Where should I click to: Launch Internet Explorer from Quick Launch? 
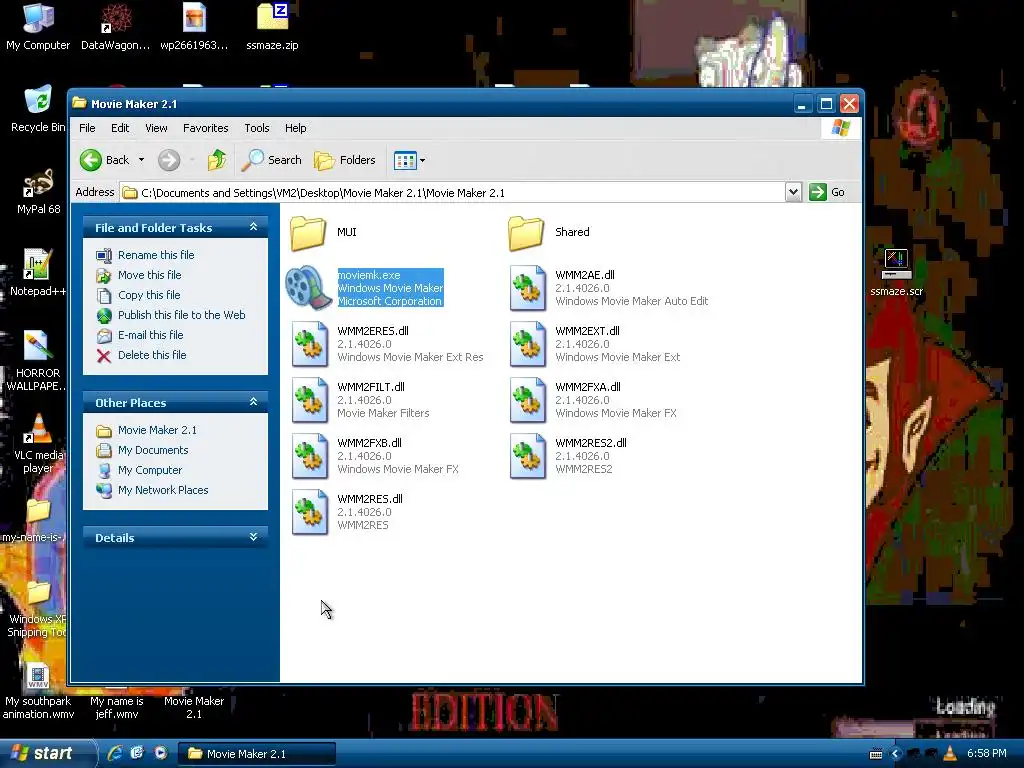tap(114, 754)
